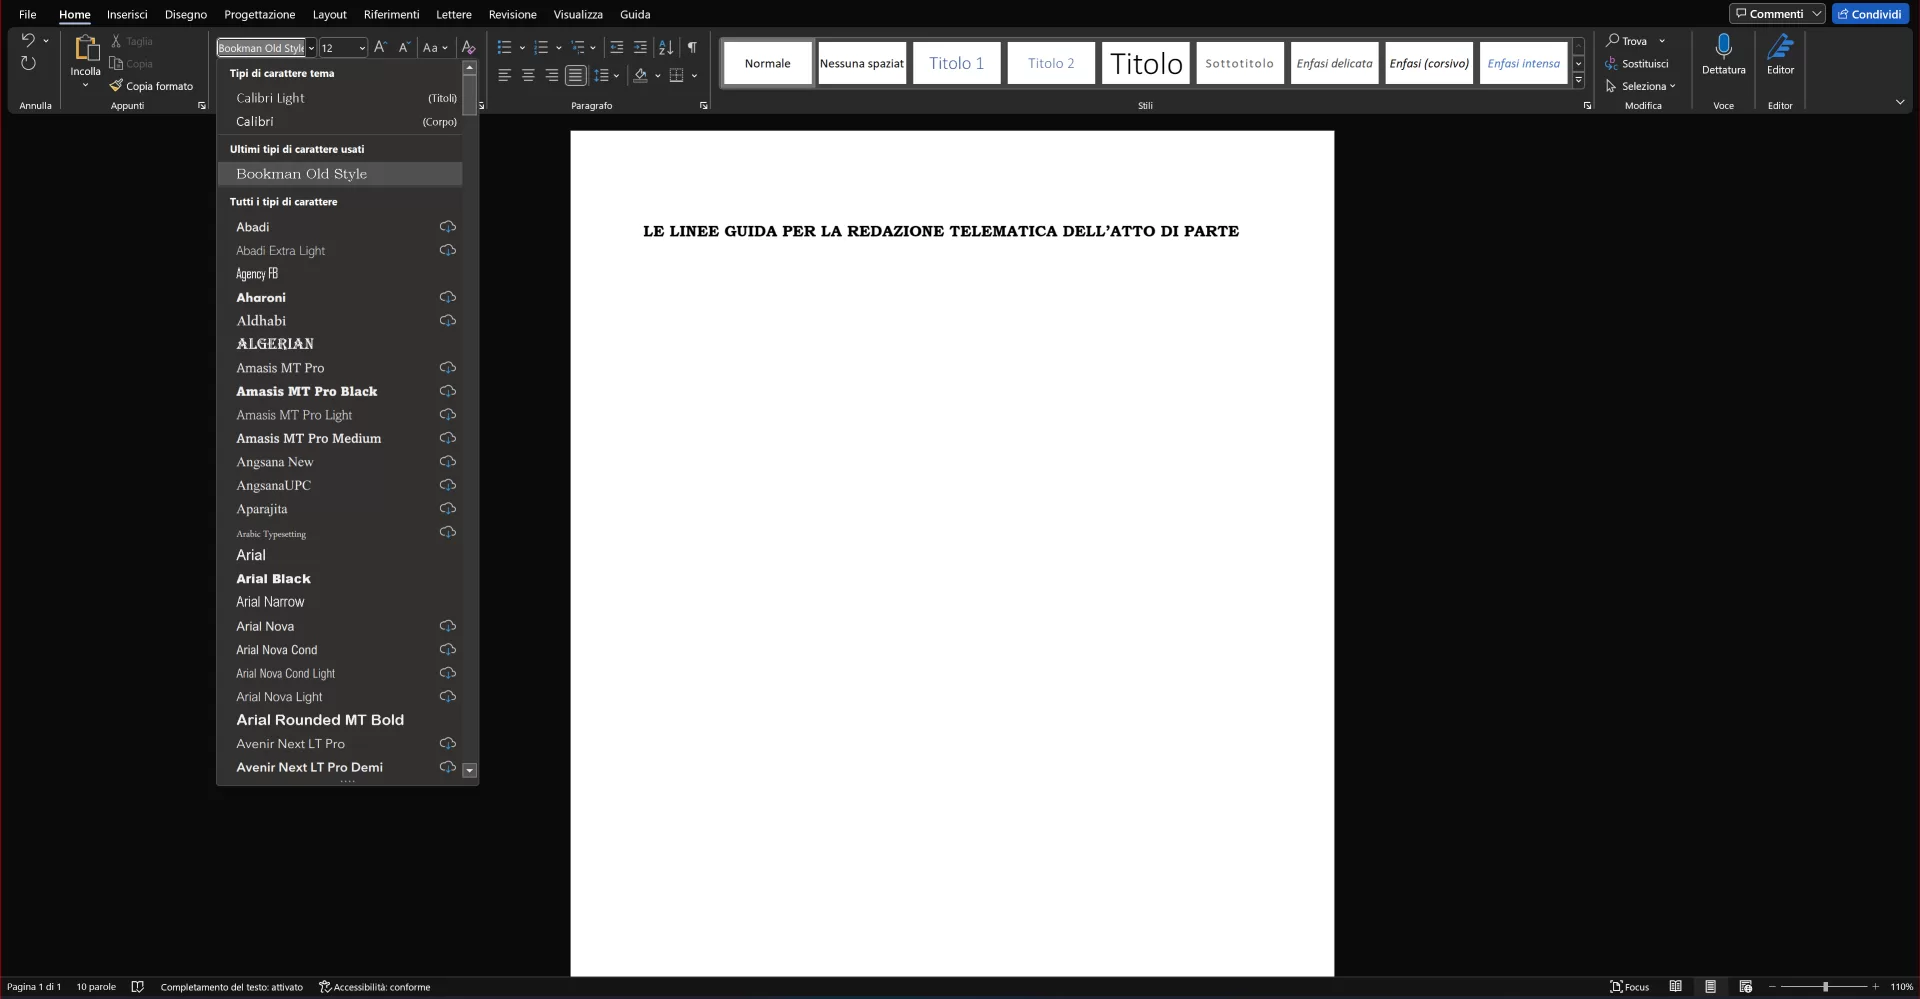This screenshot has width=1920, height=999.
Task: Click the Redo (repeat) icon
Action: click(x=28, y=63)
